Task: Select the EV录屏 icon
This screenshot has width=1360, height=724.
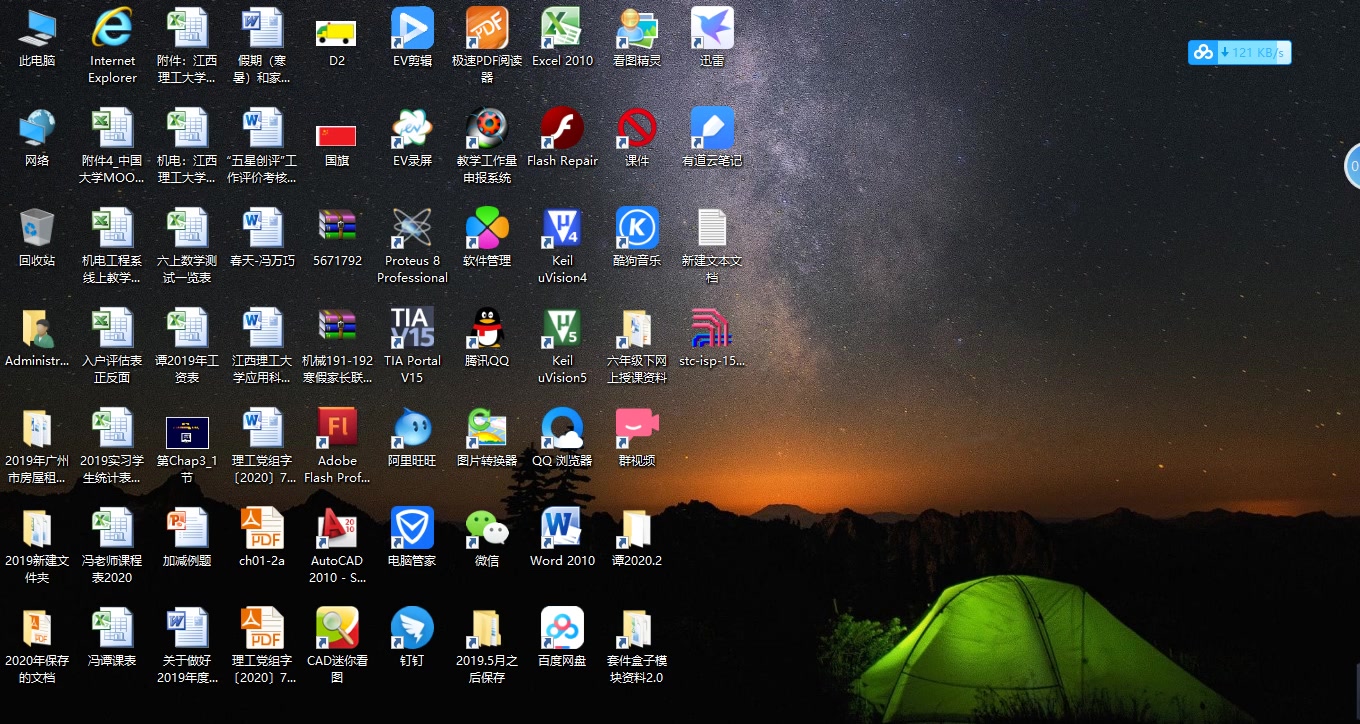Action: point(412,128)
